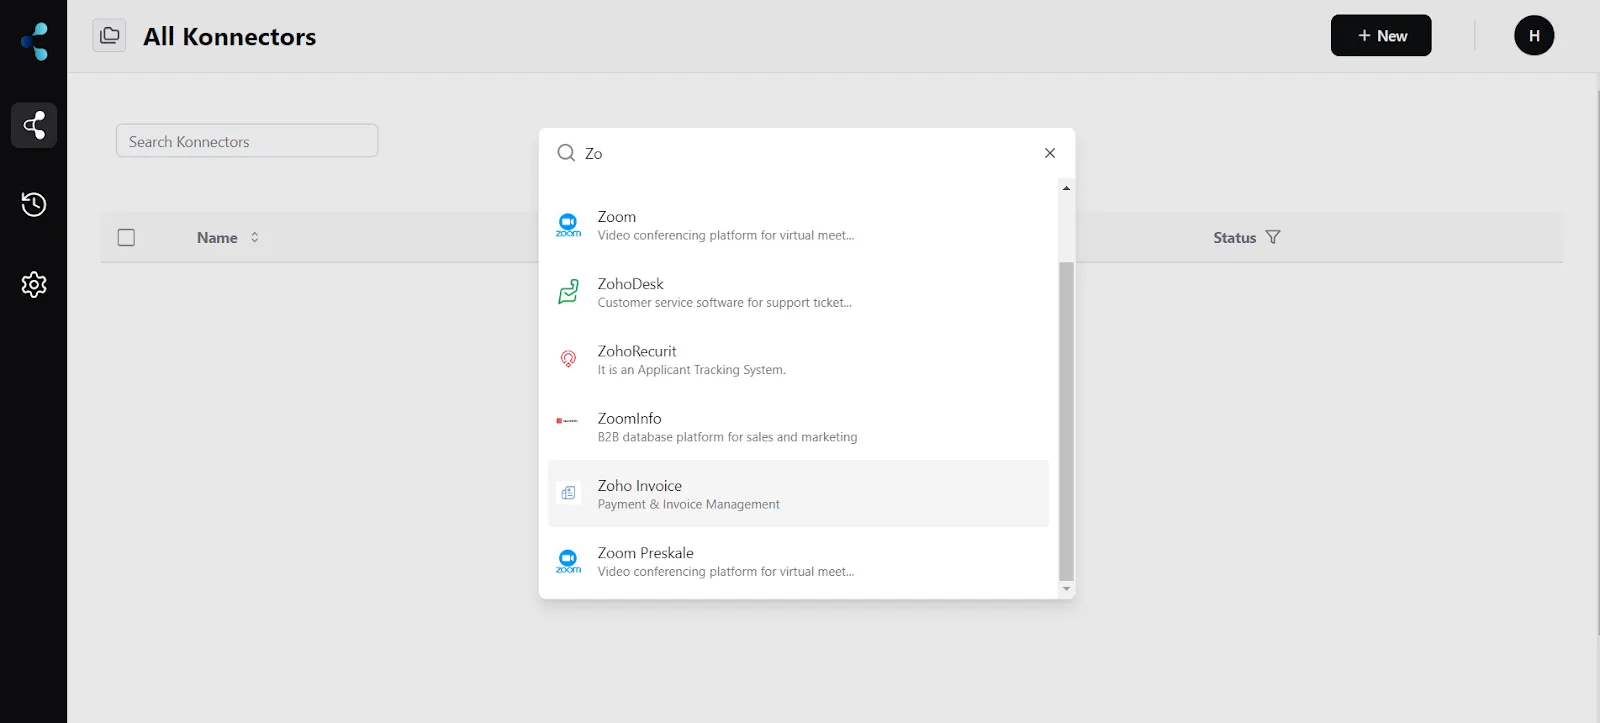Click the Zoom Preskale logo icon
This screenshot has width=1600, height=723.
(x=568, y=561)
